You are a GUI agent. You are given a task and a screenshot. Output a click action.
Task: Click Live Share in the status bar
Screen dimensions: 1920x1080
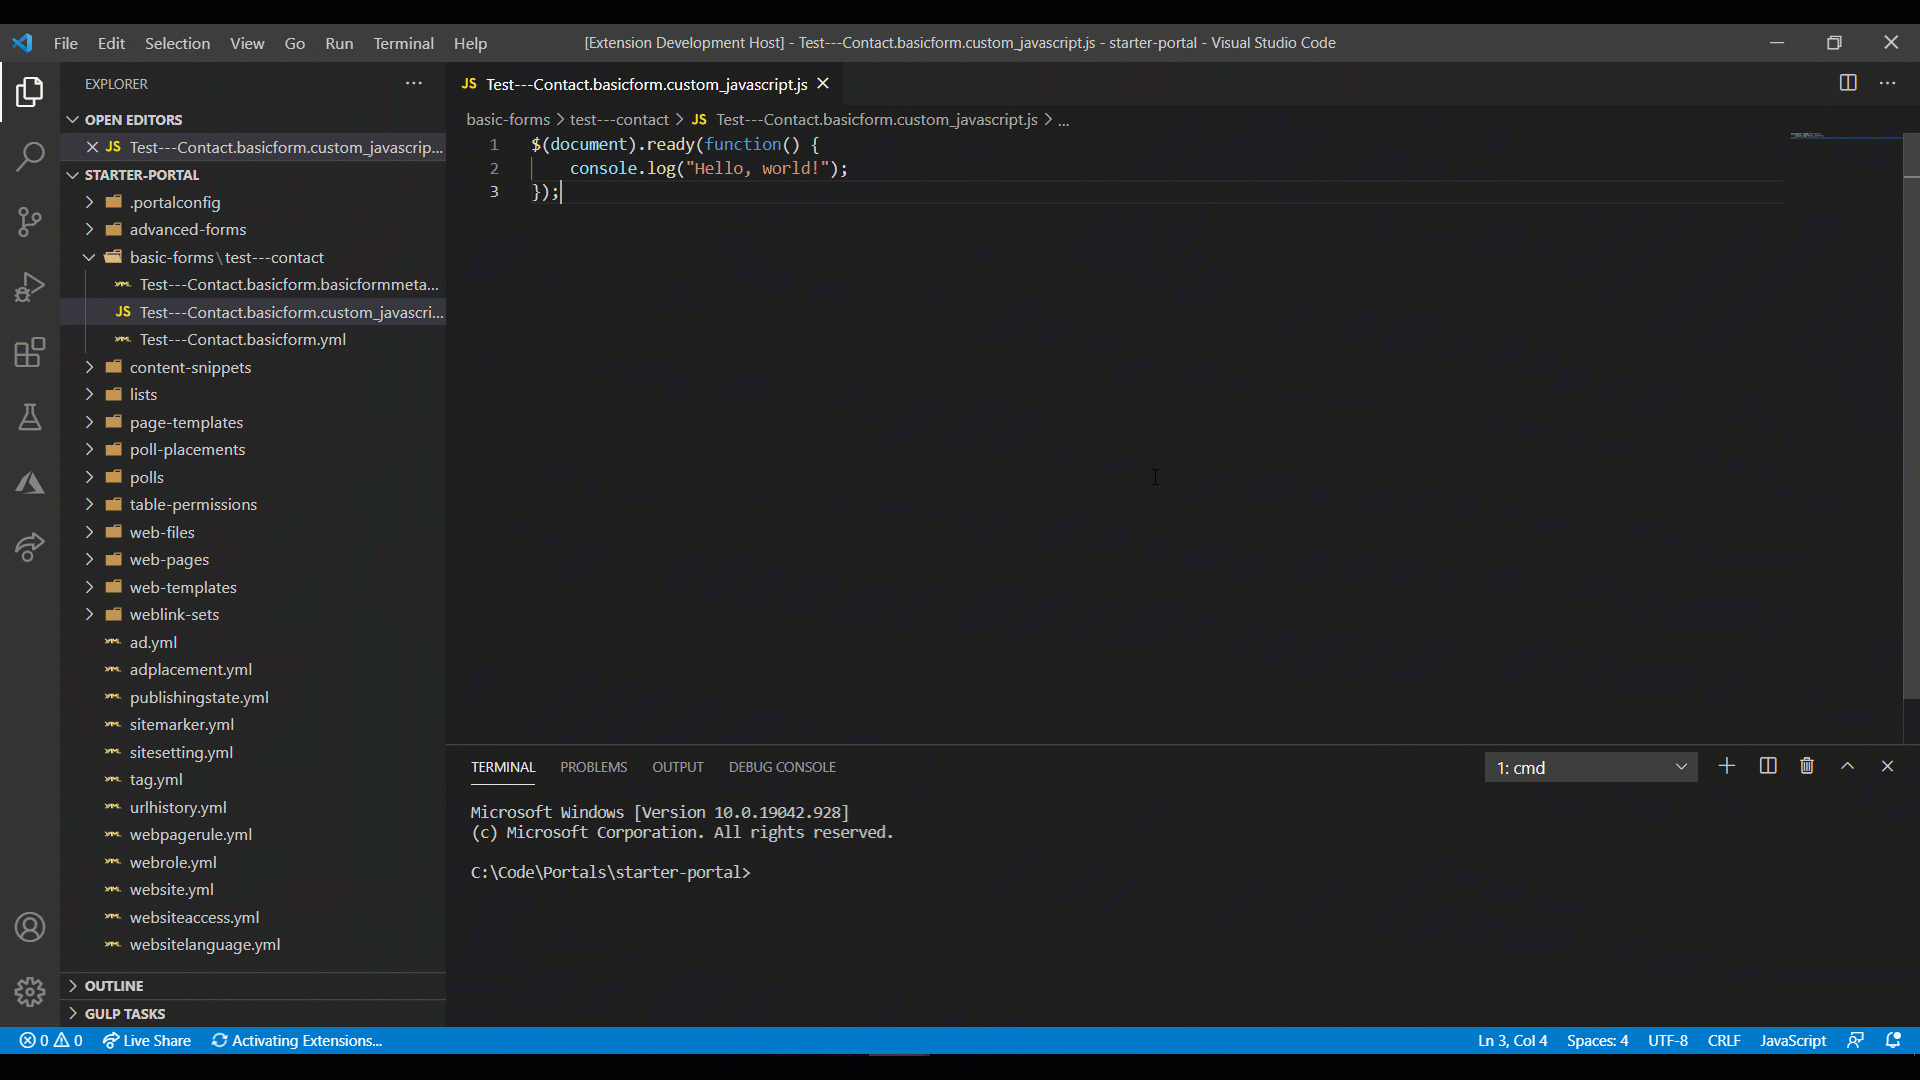point(146,1040)
